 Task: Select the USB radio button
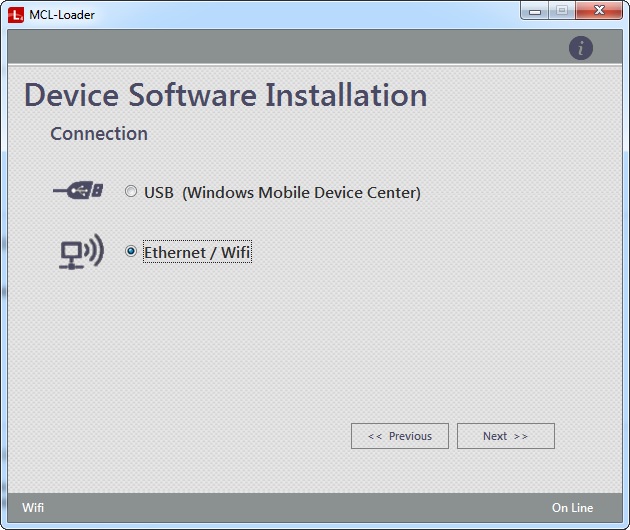(x=131, y=192)
